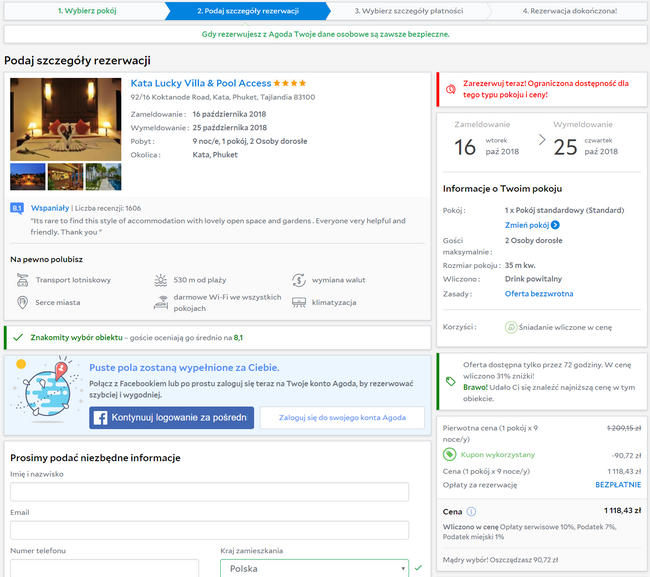Open the Kraj zamieszkania dropdown showing Polska
The image size is (650, 577).
click(314, 568)
